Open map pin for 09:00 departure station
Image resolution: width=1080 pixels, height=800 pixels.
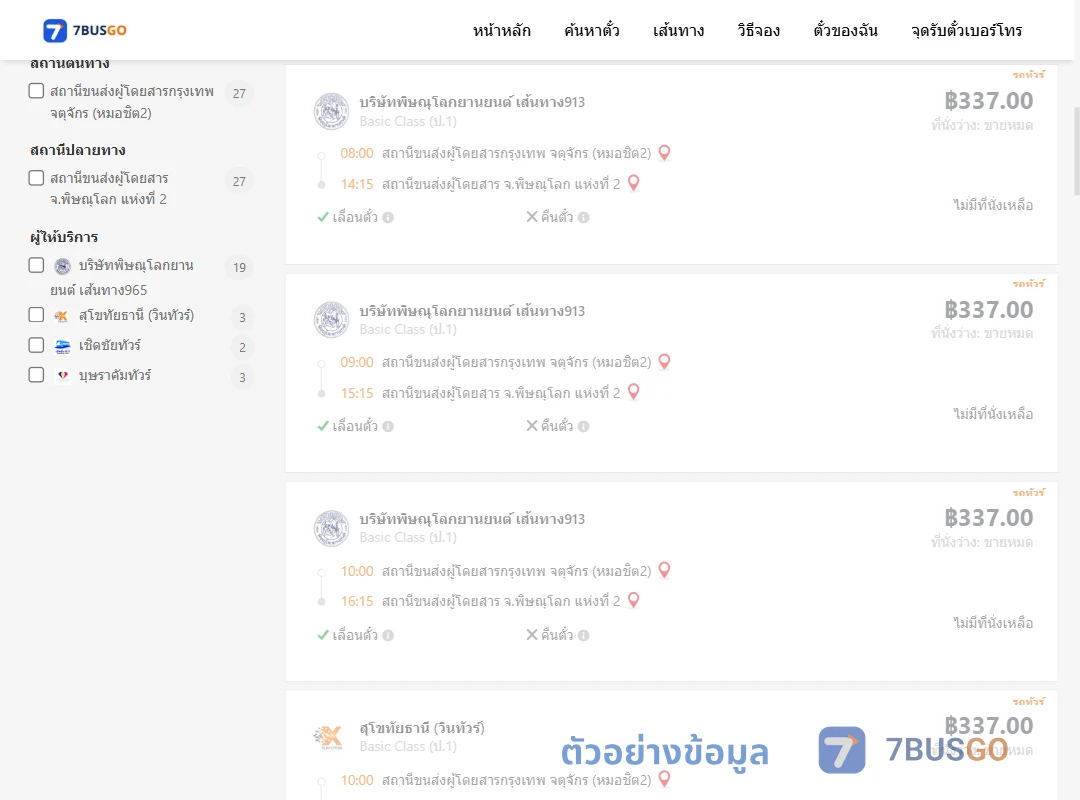[x=664, y=361]
